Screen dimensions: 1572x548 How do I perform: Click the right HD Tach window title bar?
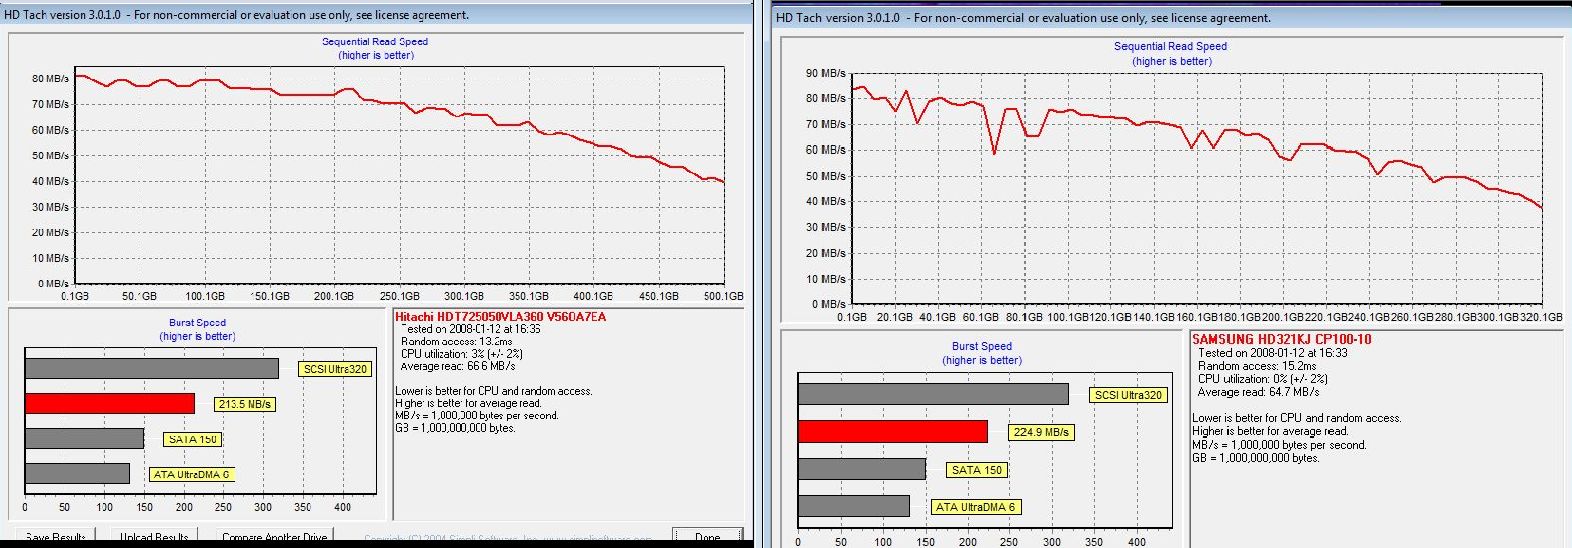(x=1023, y=17)
